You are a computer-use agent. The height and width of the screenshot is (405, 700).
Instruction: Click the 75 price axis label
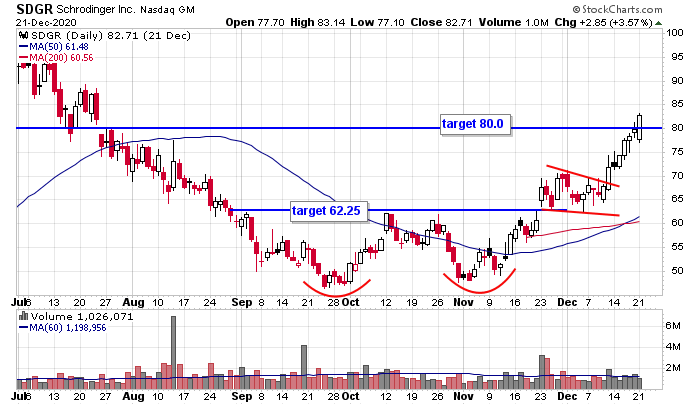coord(677,152)
